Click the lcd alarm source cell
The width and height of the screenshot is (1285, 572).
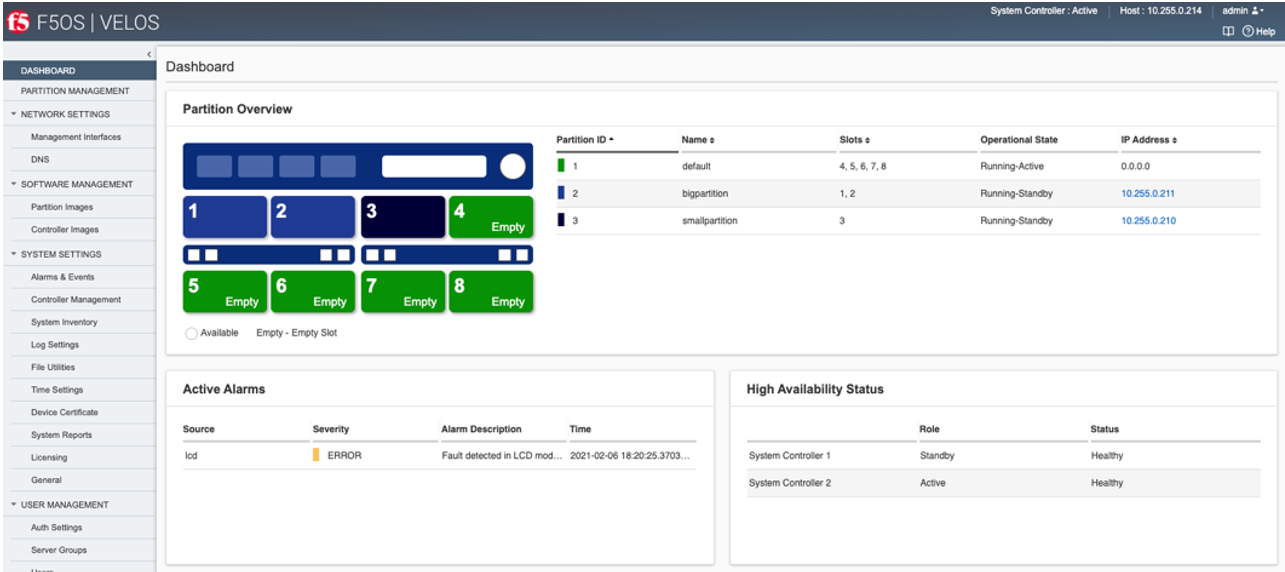(x=189, y=455)
